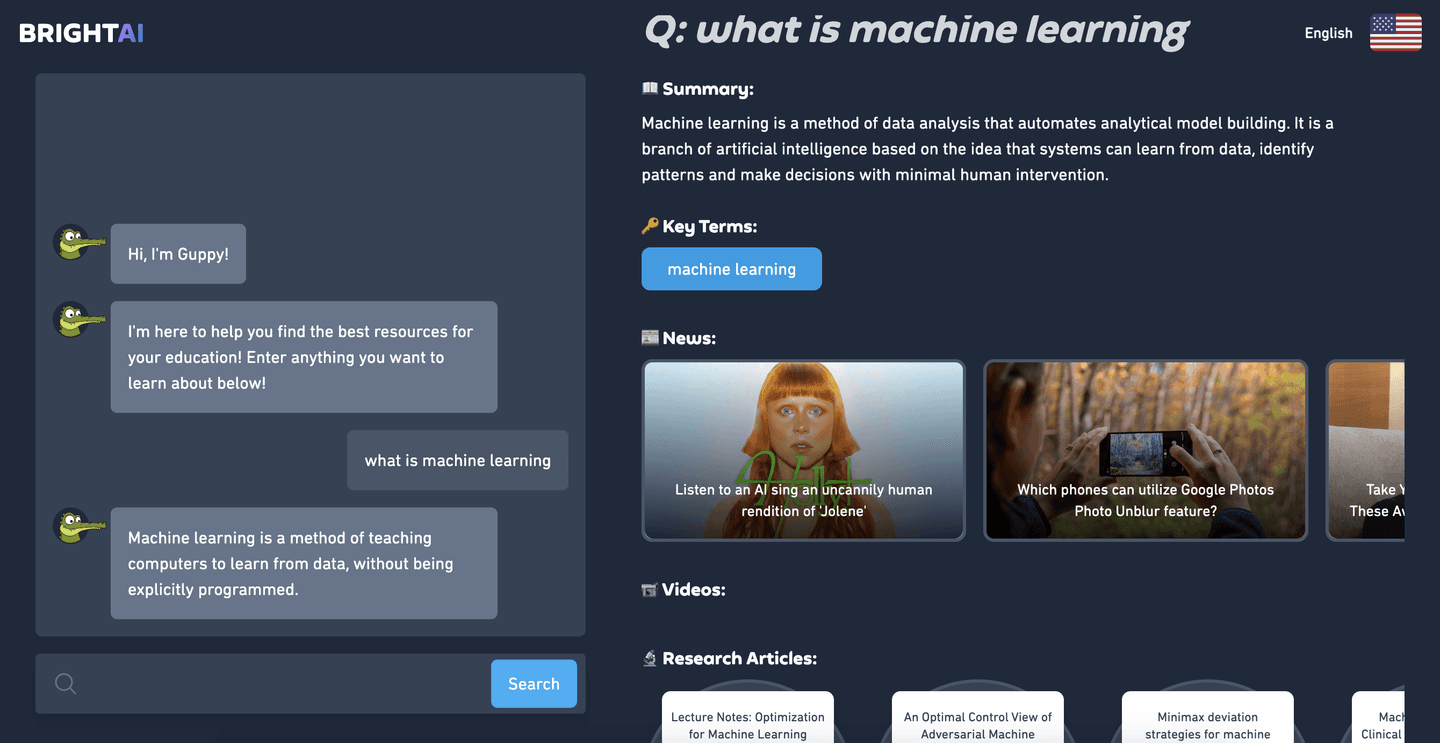This screenshot has width=1440, height=743.
Task: Click the book icon next to Summary
Action: pyautogui.click(x=650, y=89)
